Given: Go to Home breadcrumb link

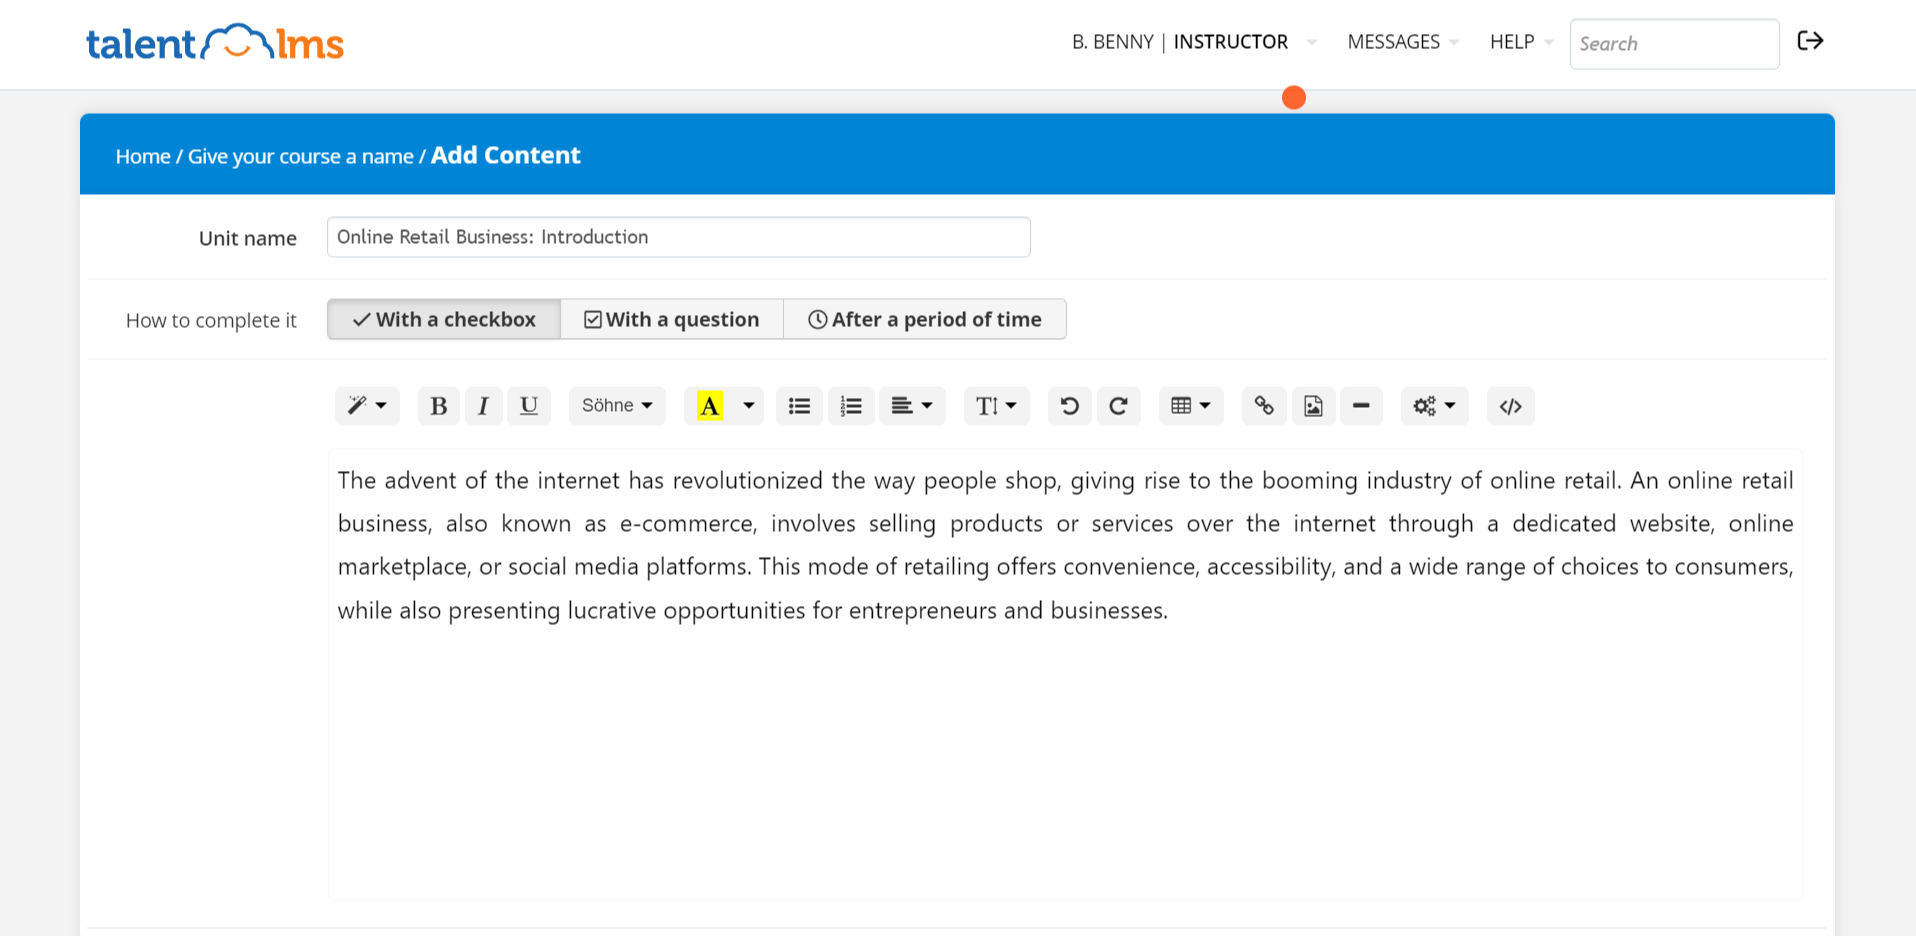Looking at the screenshot, I should pos(143,157).
